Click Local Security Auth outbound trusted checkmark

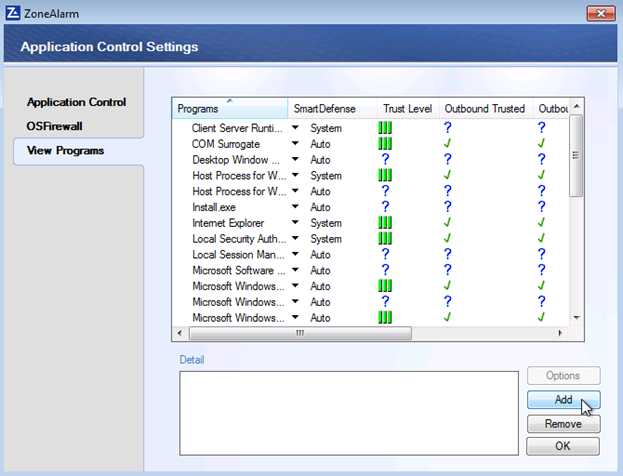pos(447,239)
